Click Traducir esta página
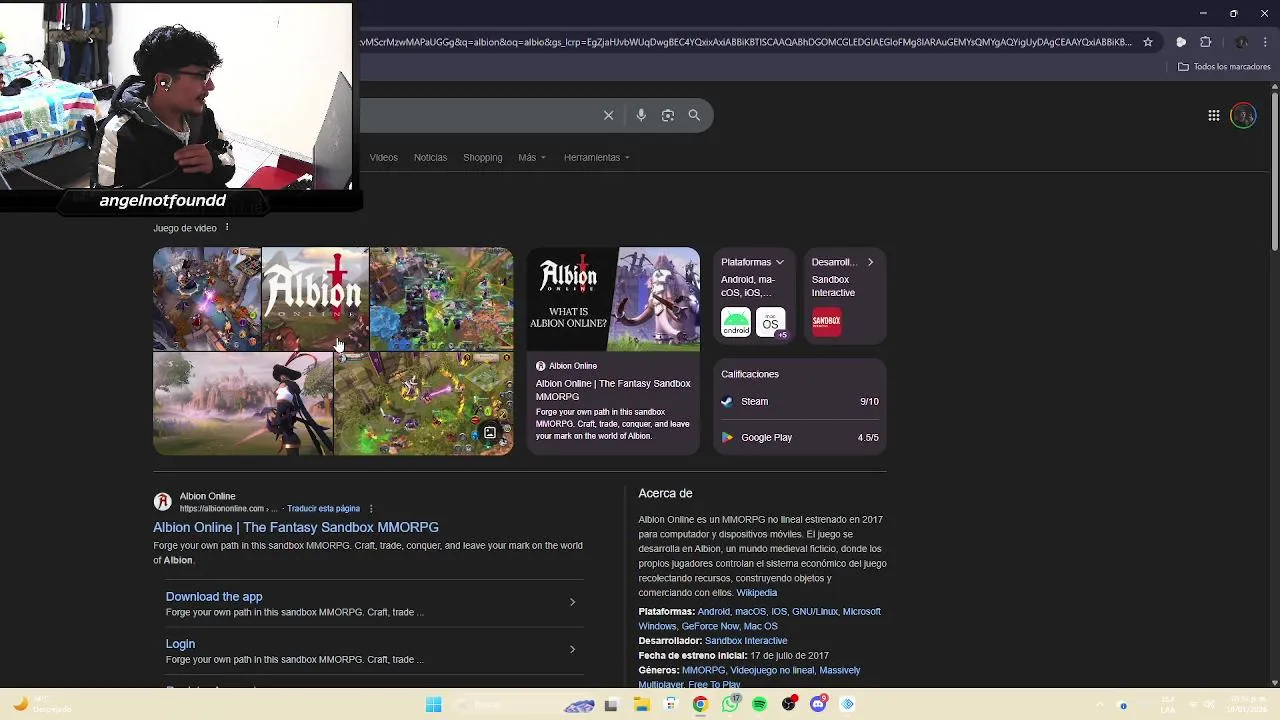Screen dimensions: 1280x720 [323, 509]
